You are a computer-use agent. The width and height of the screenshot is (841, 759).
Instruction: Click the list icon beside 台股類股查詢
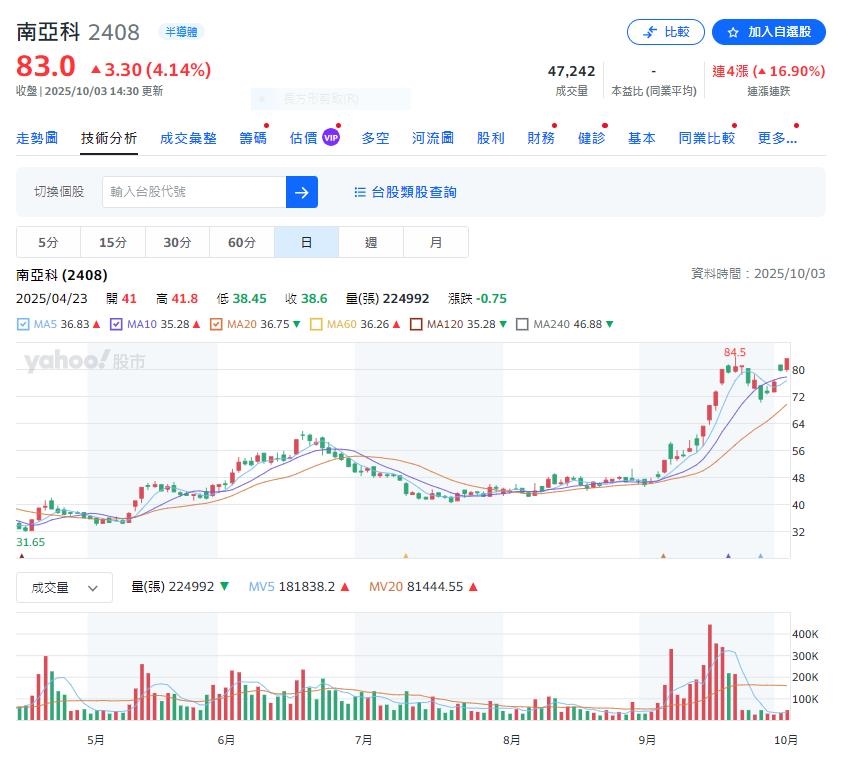point(359,191)
